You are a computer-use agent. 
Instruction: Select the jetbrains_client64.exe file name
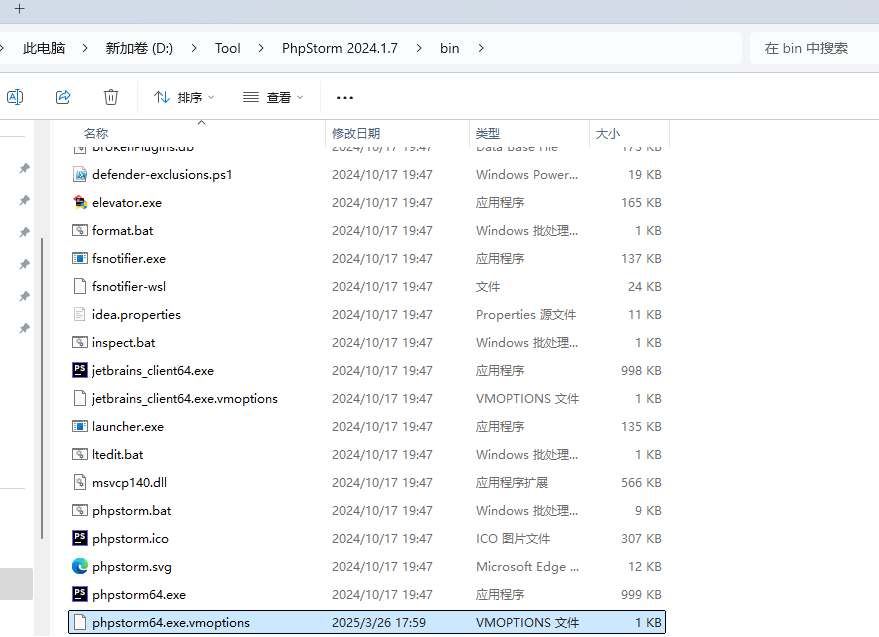click(x=153, y=371)
